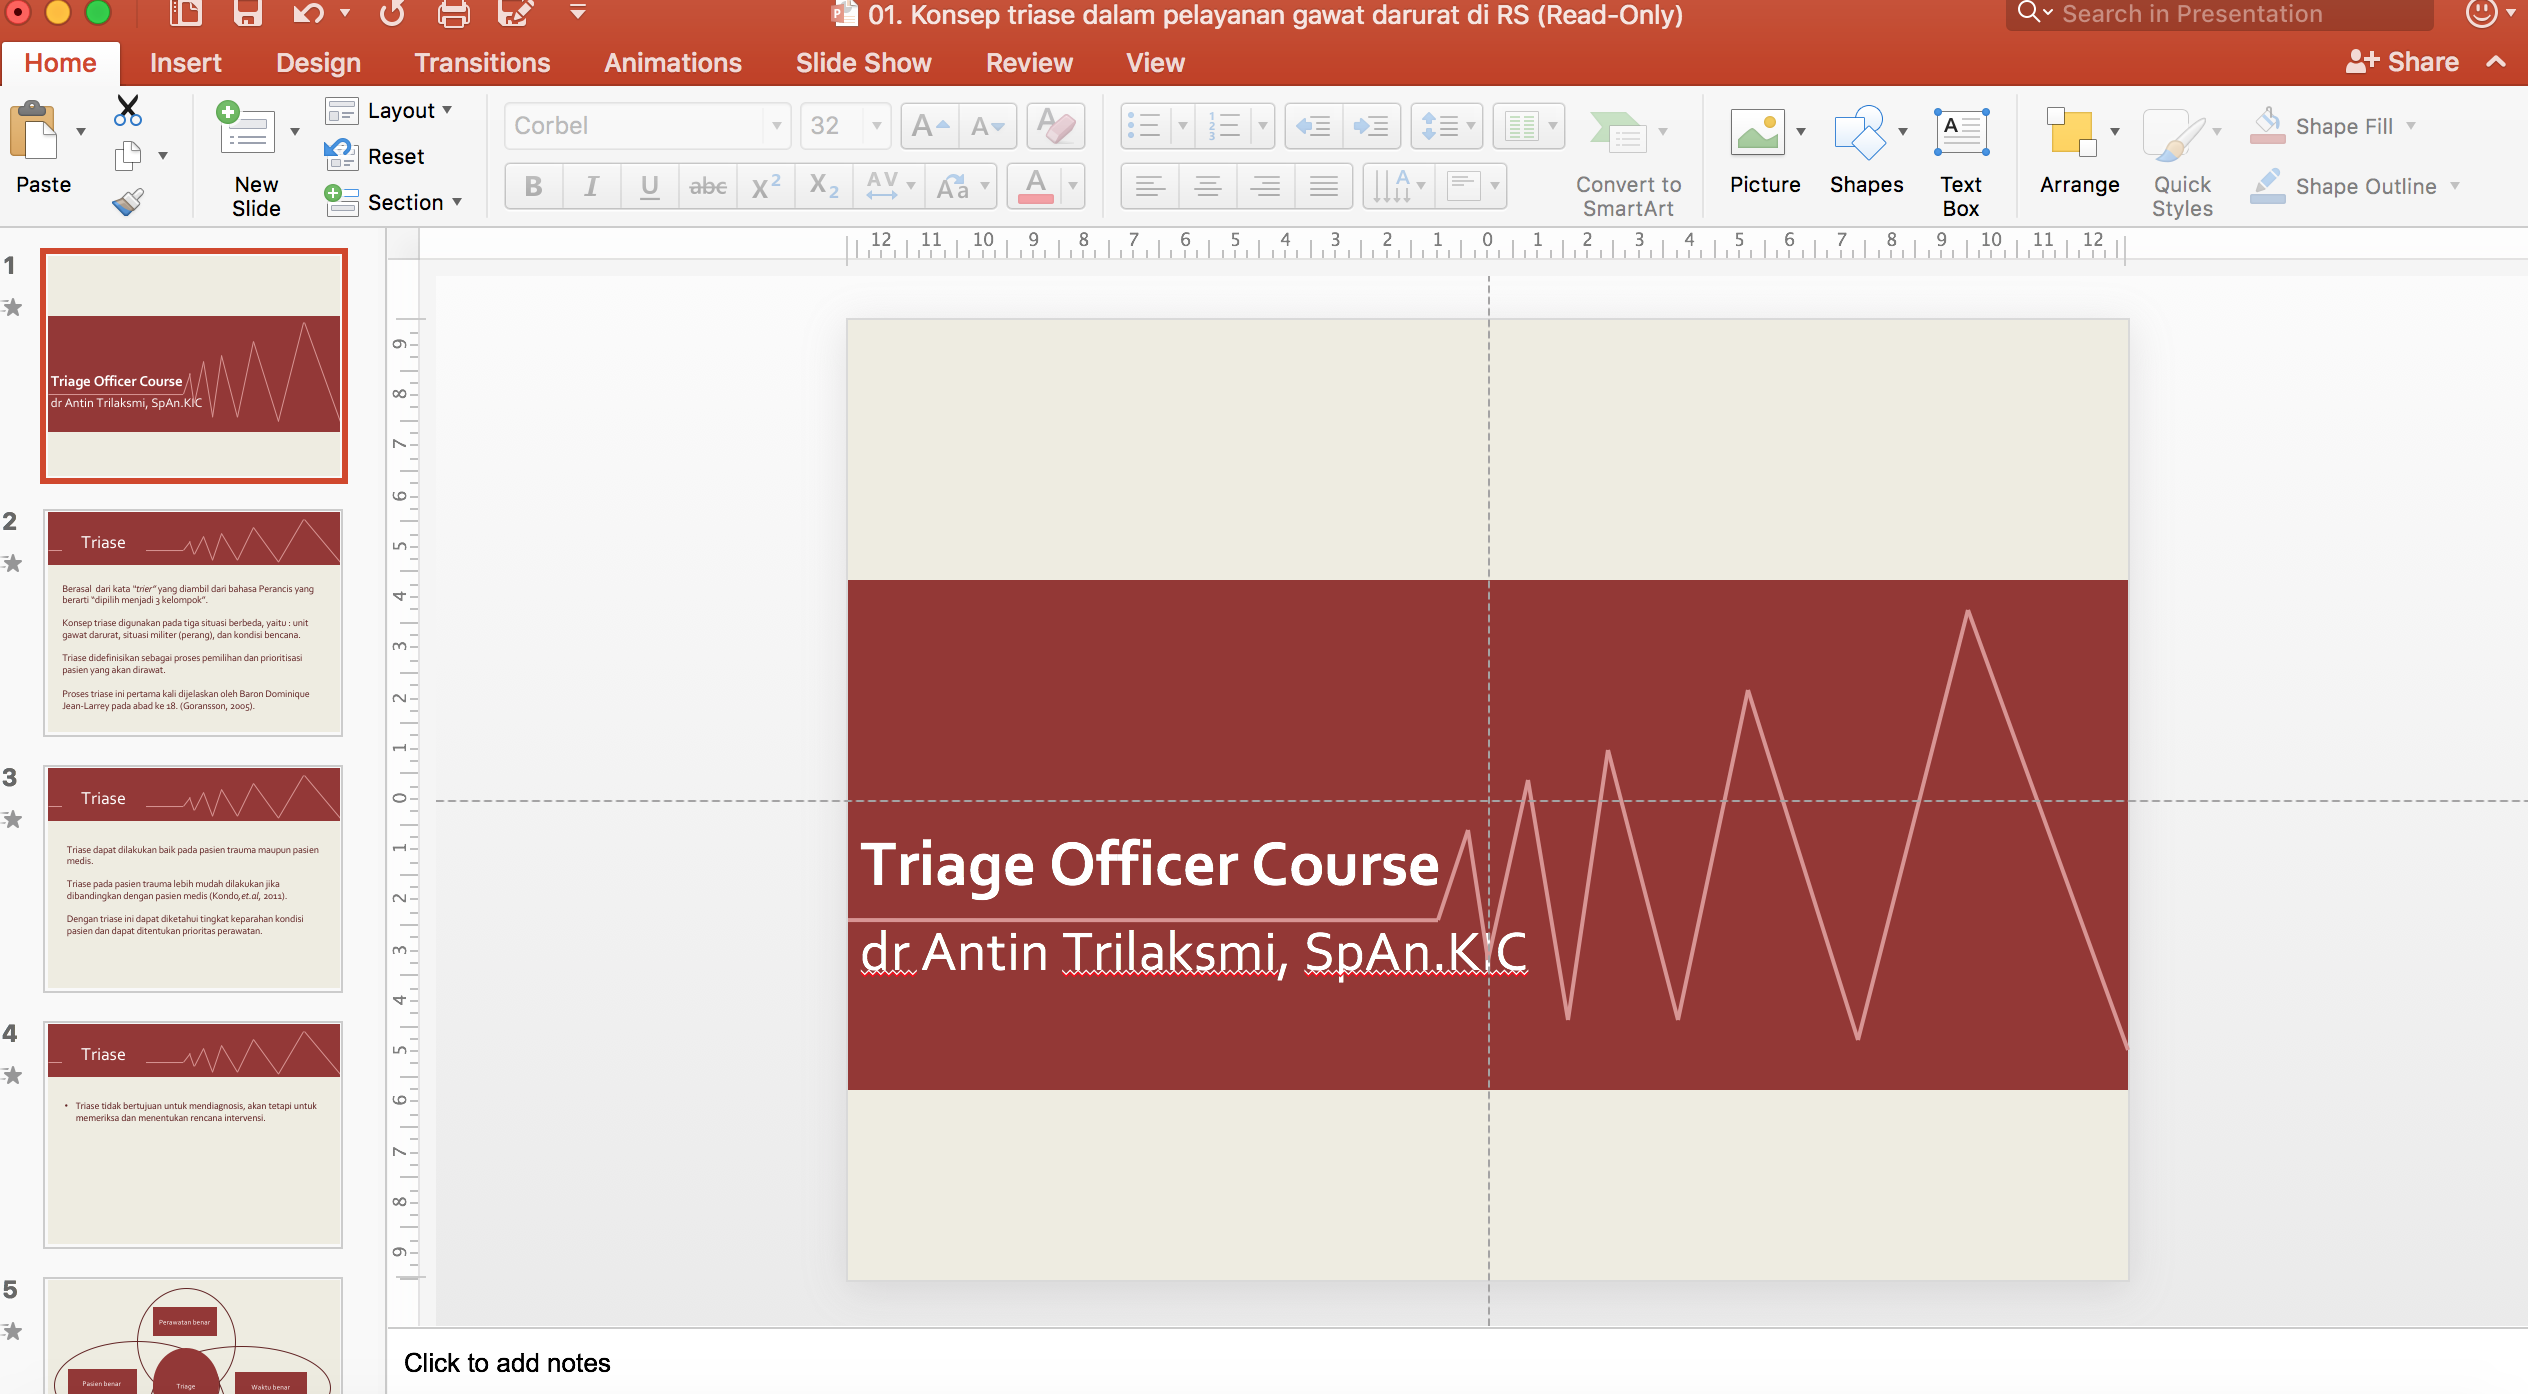Toggle Underline formatting

(649, 186)
